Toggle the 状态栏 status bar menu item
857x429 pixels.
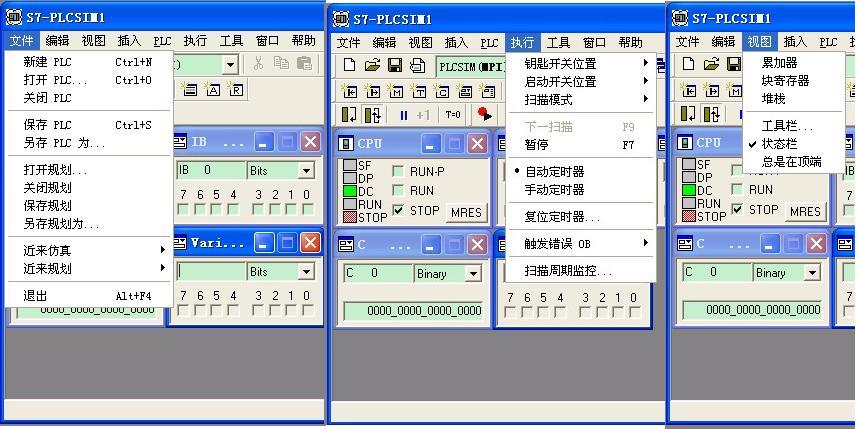(779, 144)
